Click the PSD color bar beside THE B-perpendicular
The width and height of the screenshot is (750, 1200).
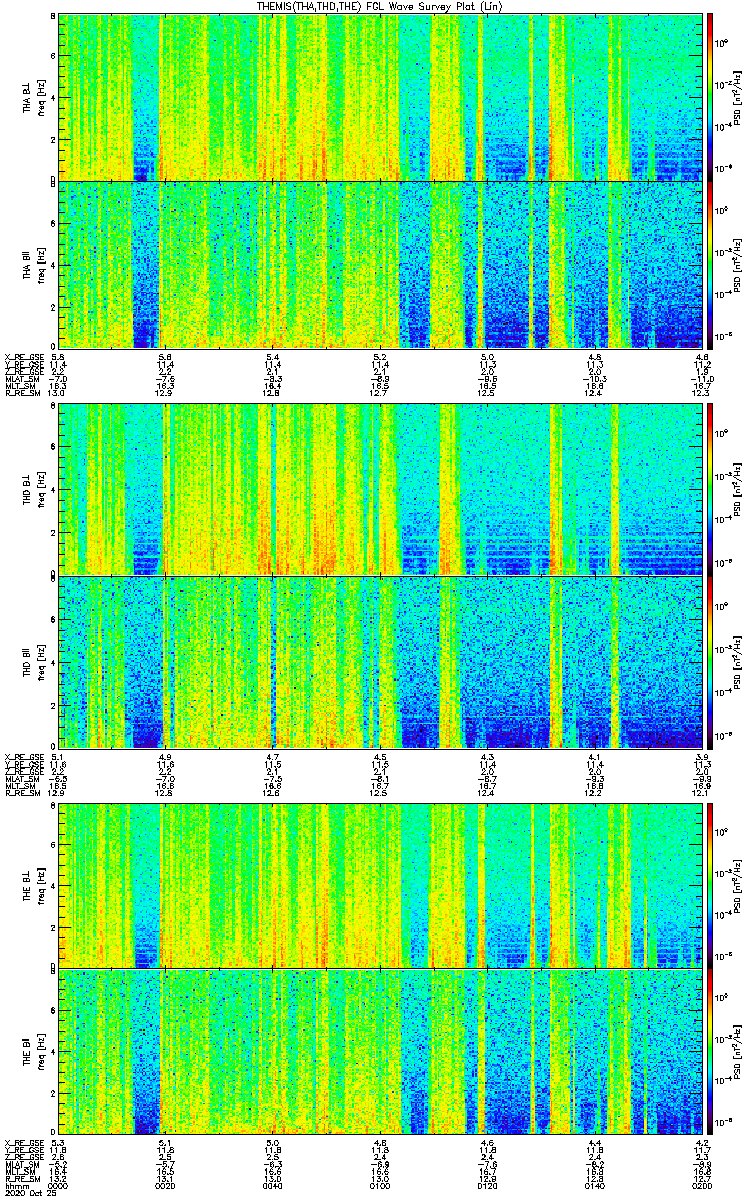710,884
